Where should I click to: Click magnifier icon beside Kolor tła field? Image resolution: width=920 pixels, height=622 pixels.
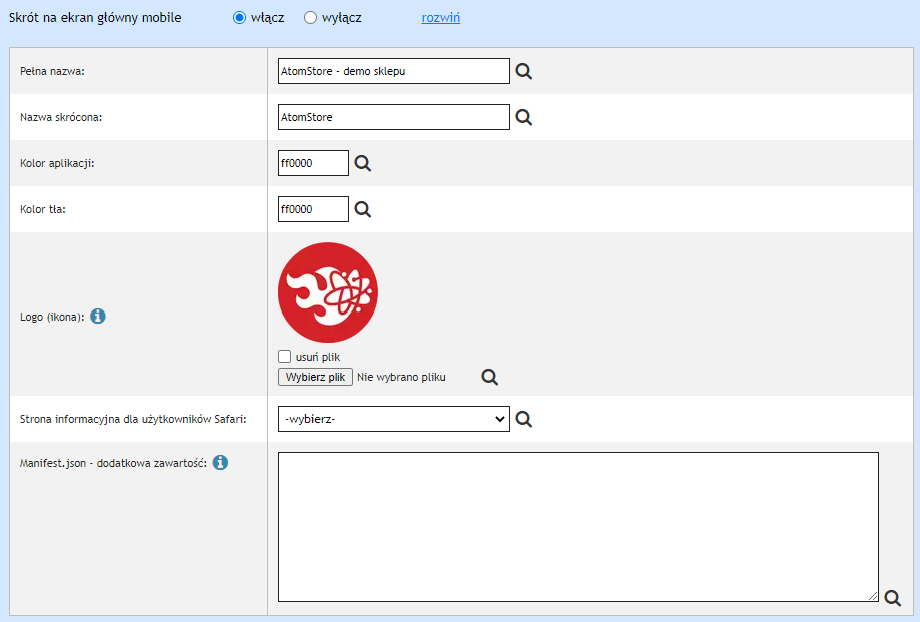[362, 209]
